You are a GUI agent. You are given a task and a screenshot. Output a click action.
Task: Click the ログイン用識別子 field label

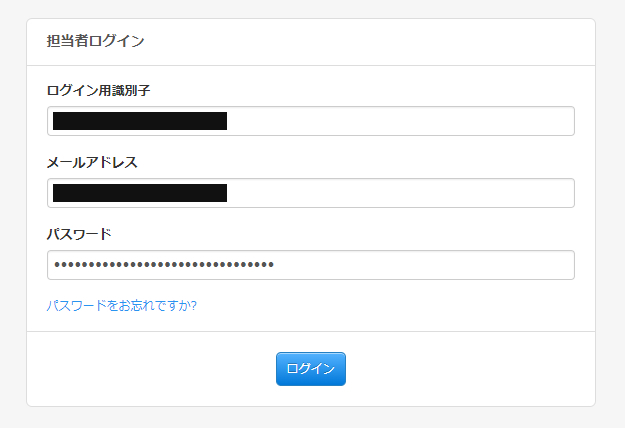[x=98, y=90]
